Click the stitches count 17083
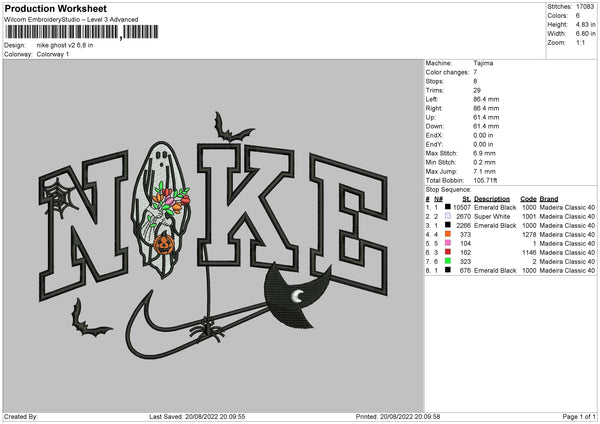 click(x=585, y=7)
